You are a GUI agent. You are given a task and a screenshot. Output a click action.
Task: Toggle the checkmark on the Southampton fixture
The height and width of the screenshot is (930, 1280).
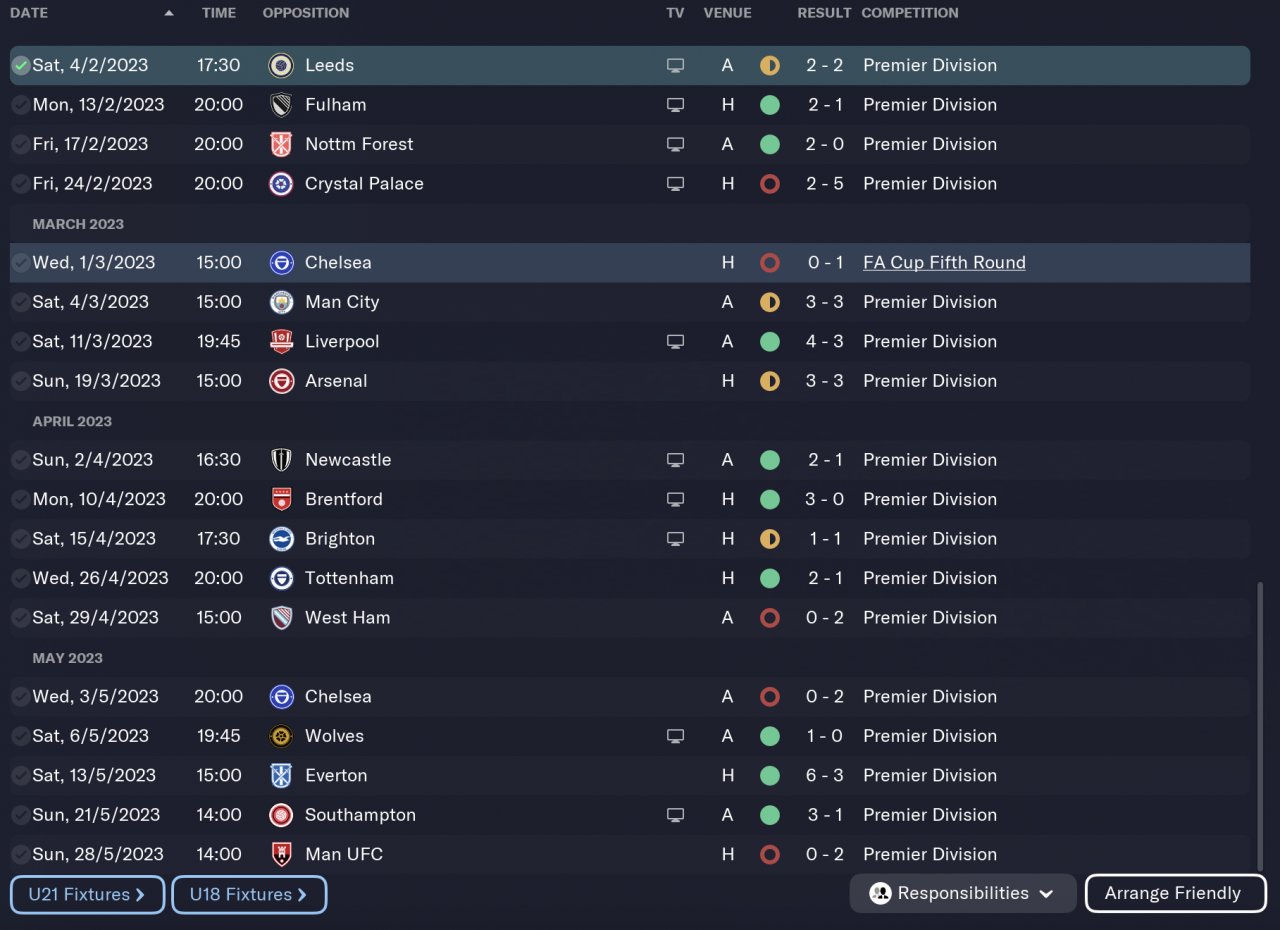(20, 815)
